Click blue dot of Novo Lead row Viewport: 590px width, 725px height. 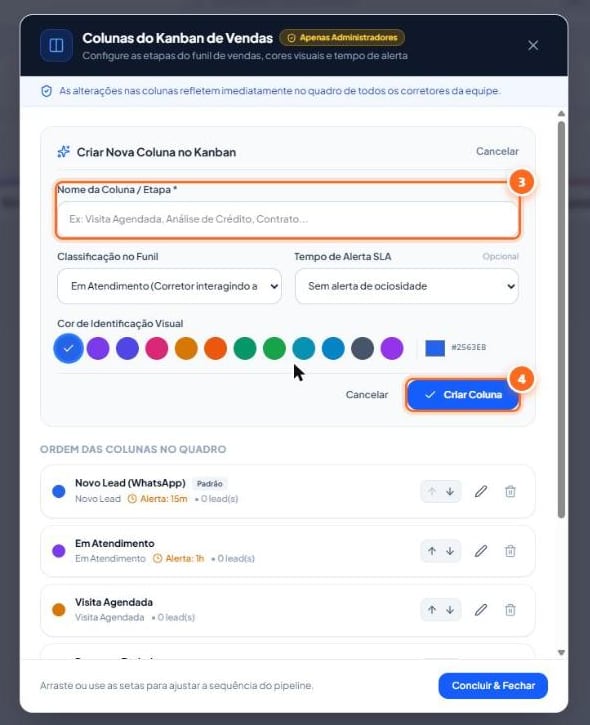(x=59, y=492)
